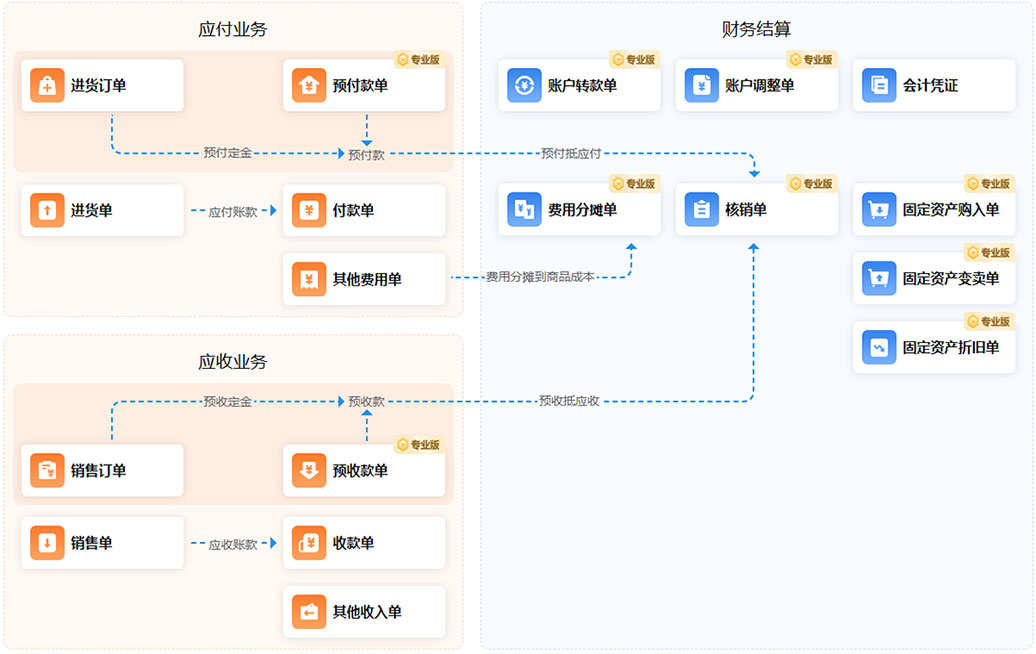Viewport: 1036px width, 654px height.
Task: Click 专业版 badge on 核销单
Action: tap(811, 184)
